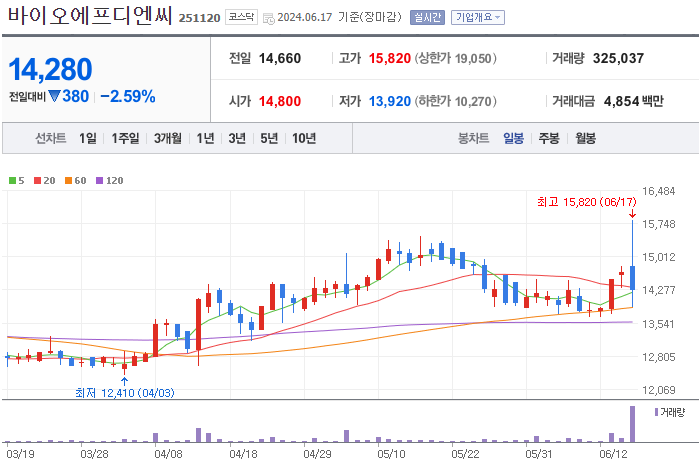Select the 3년 line chart tab
699x461 pixels.
[237, 138]
